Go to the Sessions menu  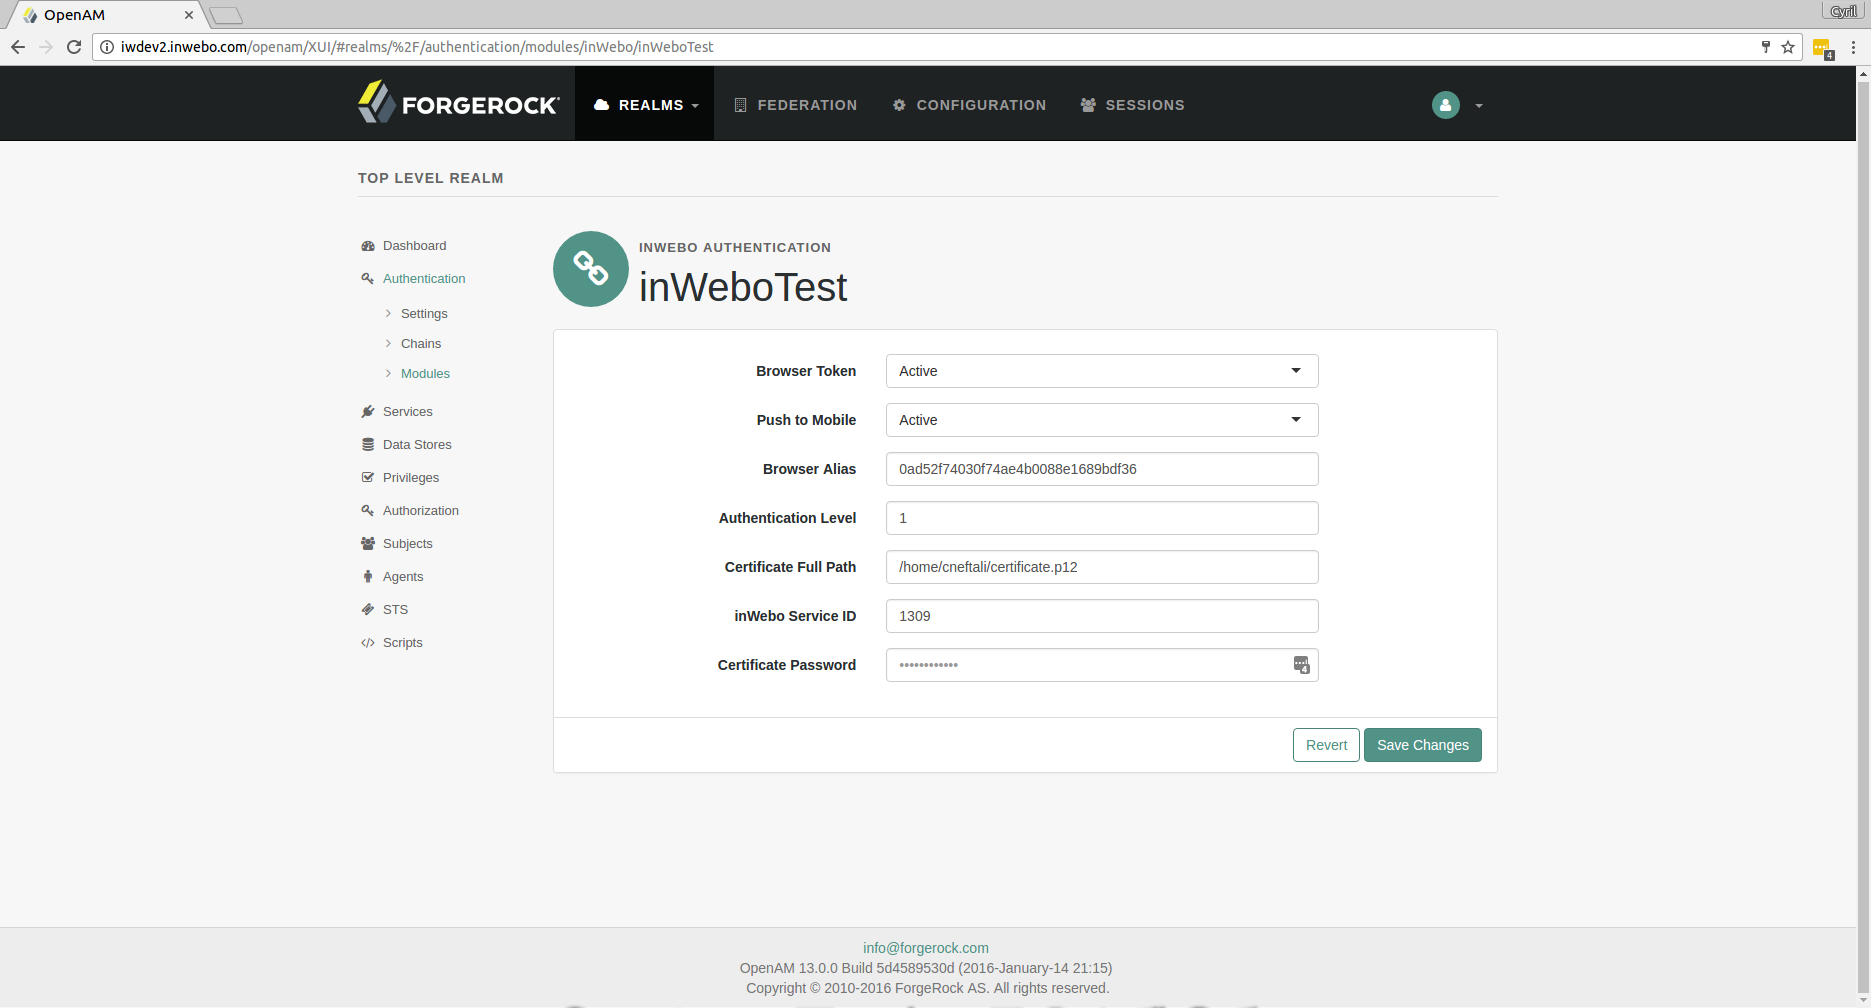[1133, 105]
